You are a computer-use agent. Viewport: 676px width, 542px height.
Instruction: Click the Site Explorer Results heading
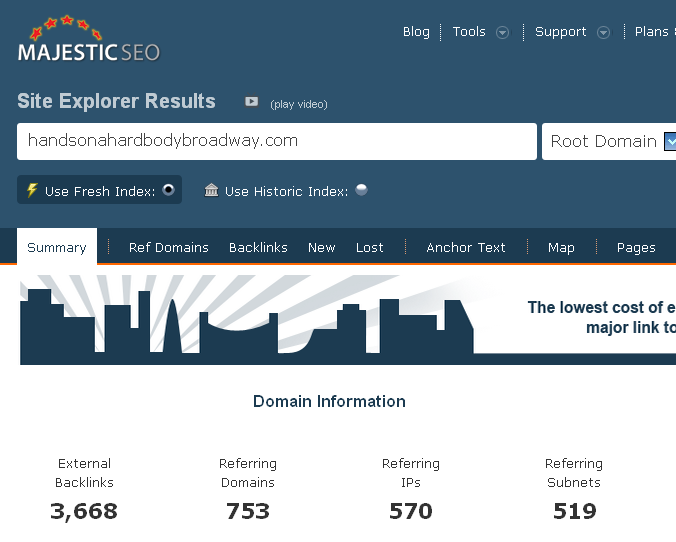tap(116, 101)
